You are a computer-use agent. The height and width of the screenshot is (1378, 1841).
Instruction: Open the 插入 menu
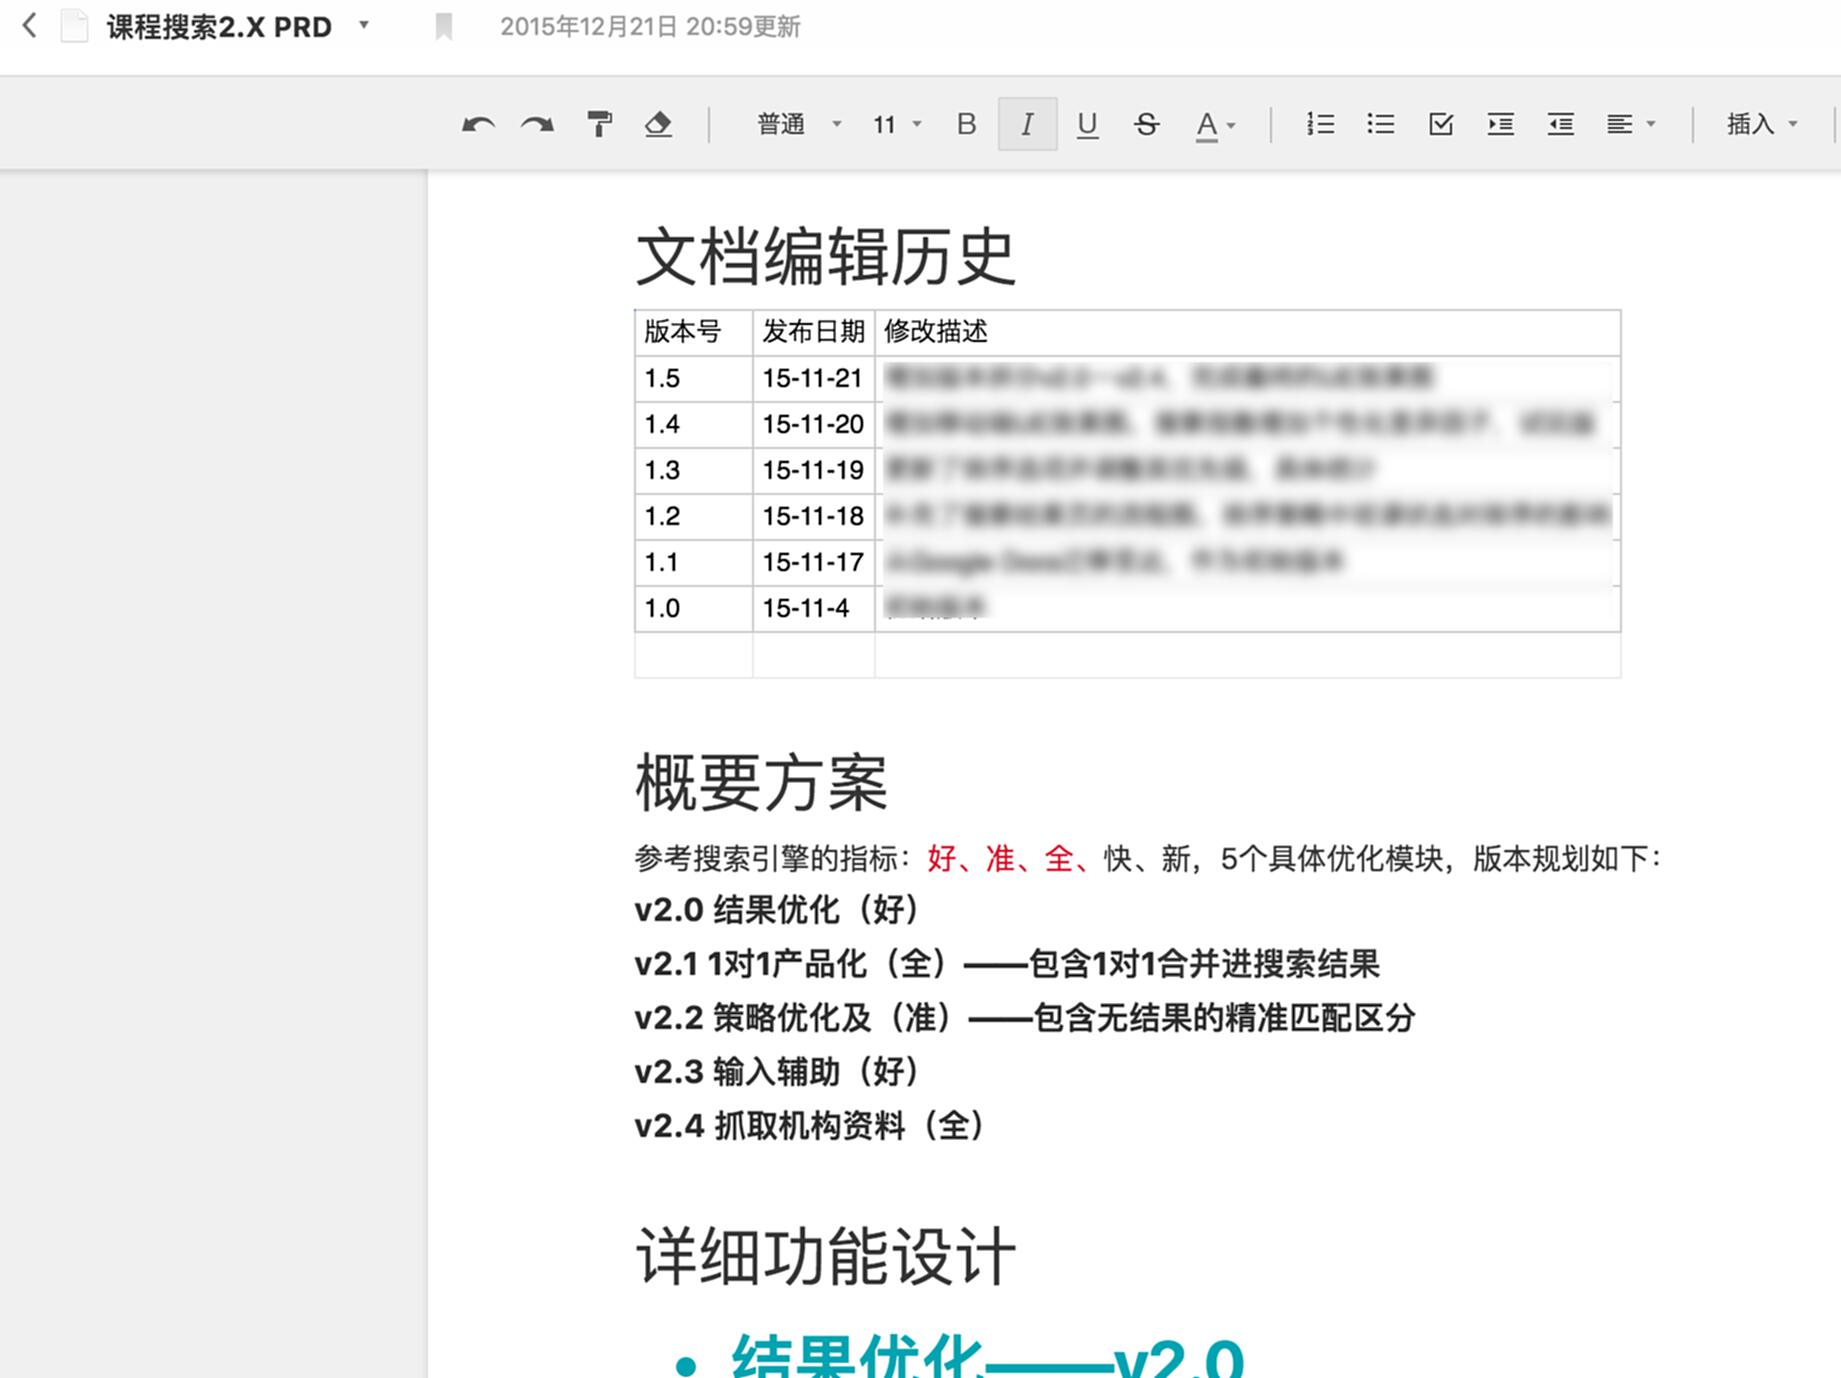click(x=1761, y=124)
